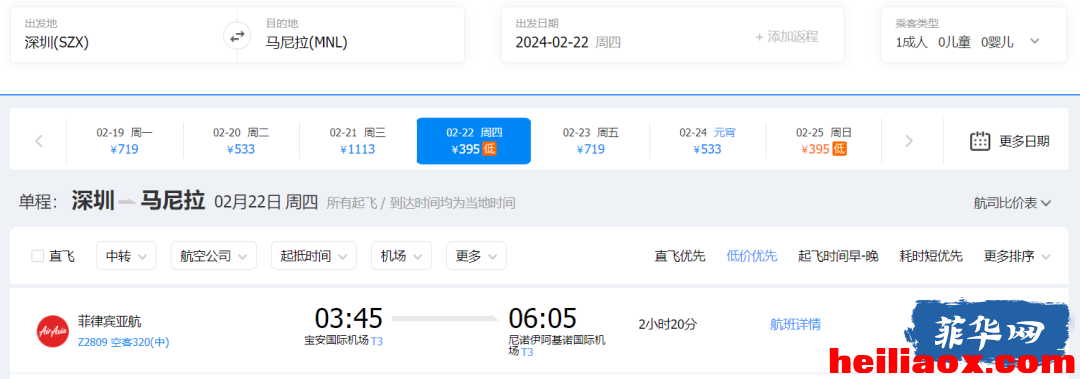Click 添加返程 to add return trip
Viewport: 1080px width, 379px height.
pyautogui.click(x=787, y=37)
